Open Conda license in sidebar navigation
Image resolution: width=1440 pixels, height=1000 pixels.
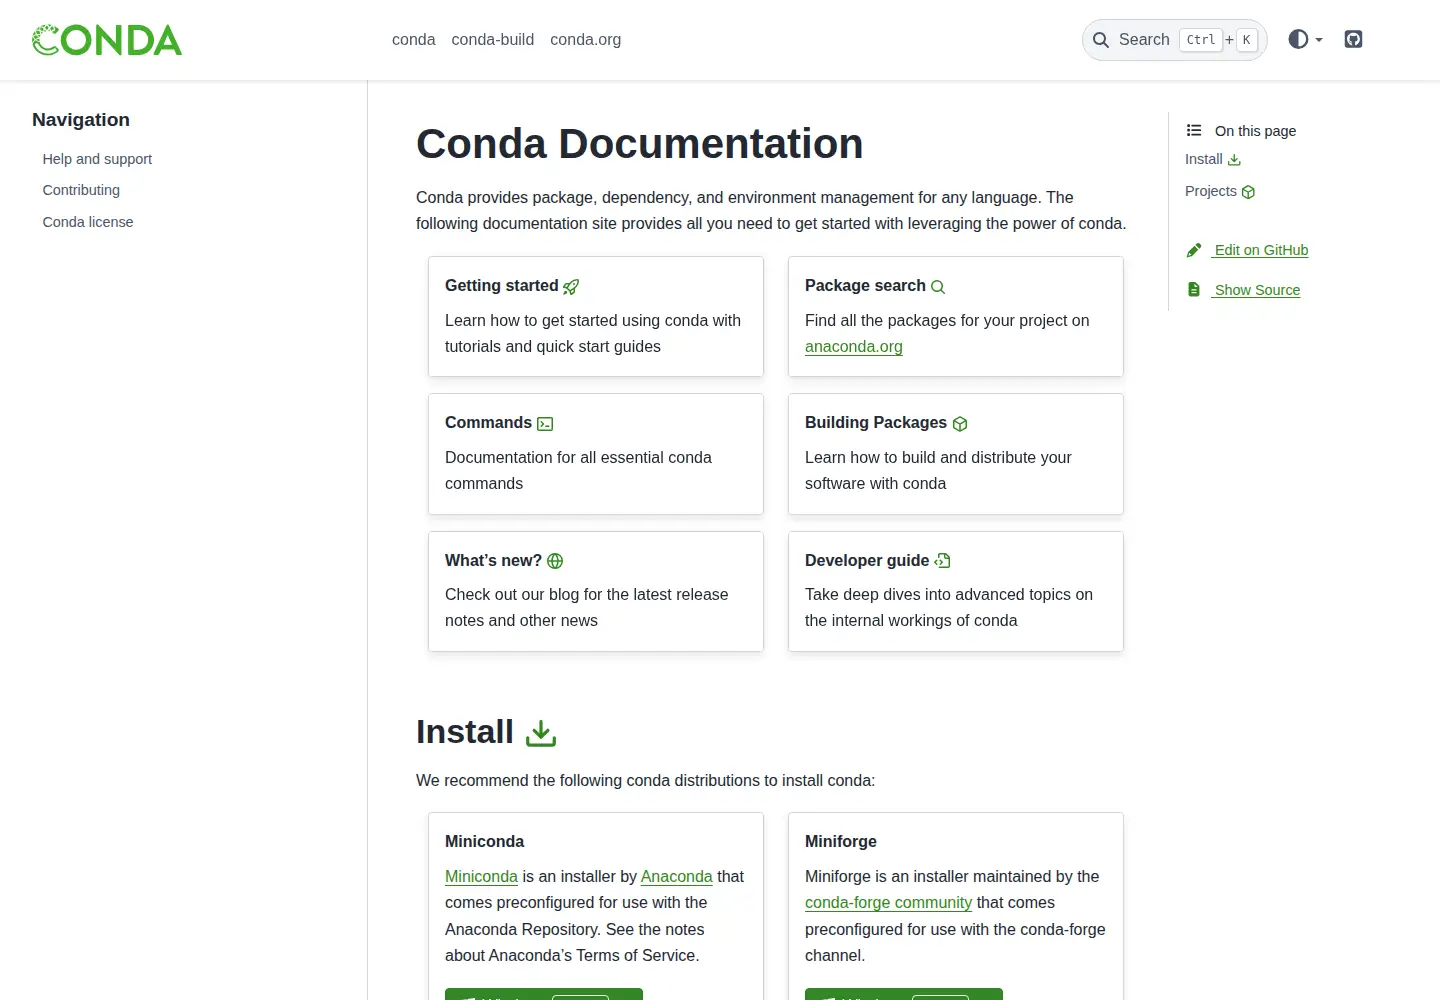tap(88, 222)
